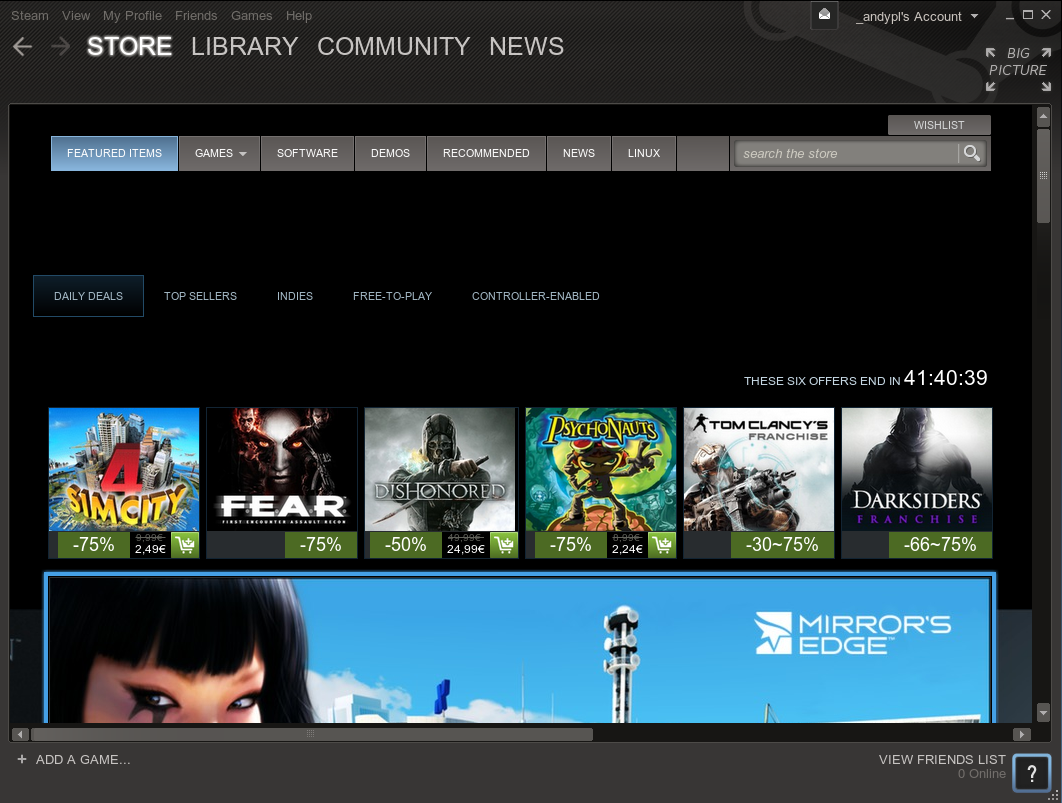Screen dimensions: 1062x803
Task: Click the 41:40:39 offer countdown timer
Action: (x=946, y=378)
